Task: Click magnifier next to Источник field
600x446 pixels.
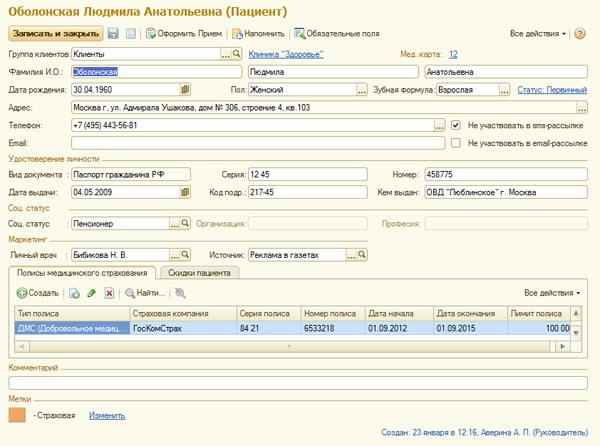Action: 362,255
